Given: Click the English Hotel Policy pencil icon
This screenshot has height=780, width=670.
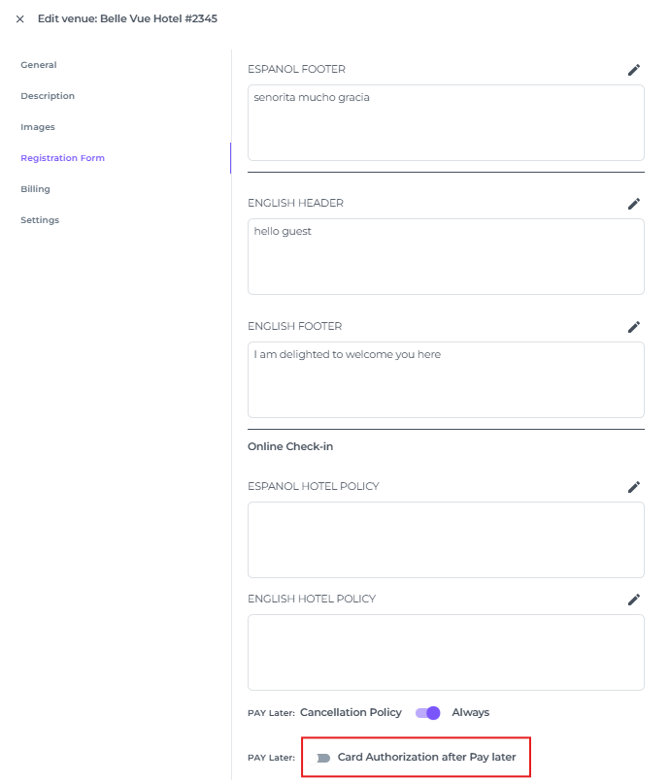Looking at the screenshot, I should point(633,600).
